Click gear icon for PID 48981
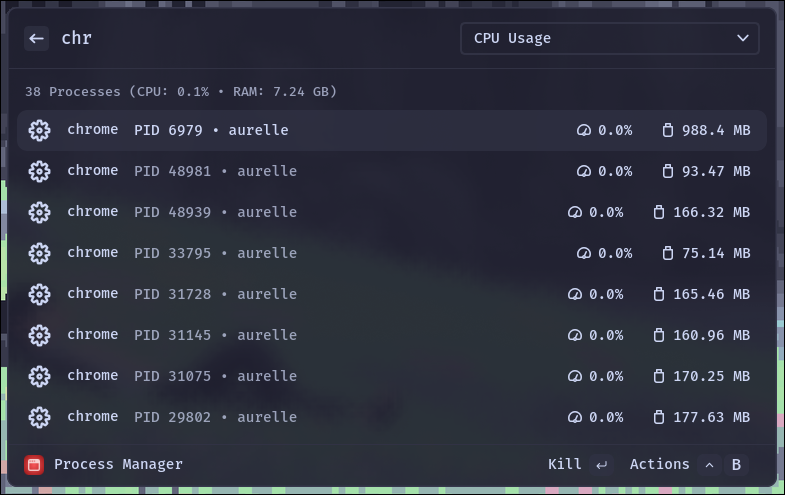Screen dimensions: 785x495 pyautogui.click(x=39, y=171)
